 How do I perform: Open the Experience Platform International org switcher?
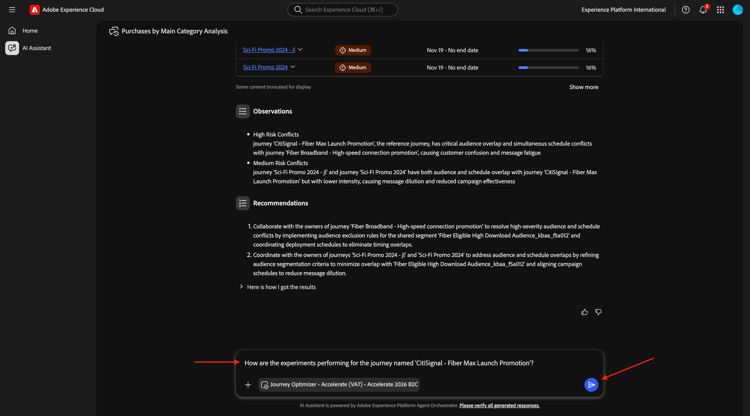[x=623, y=10]
